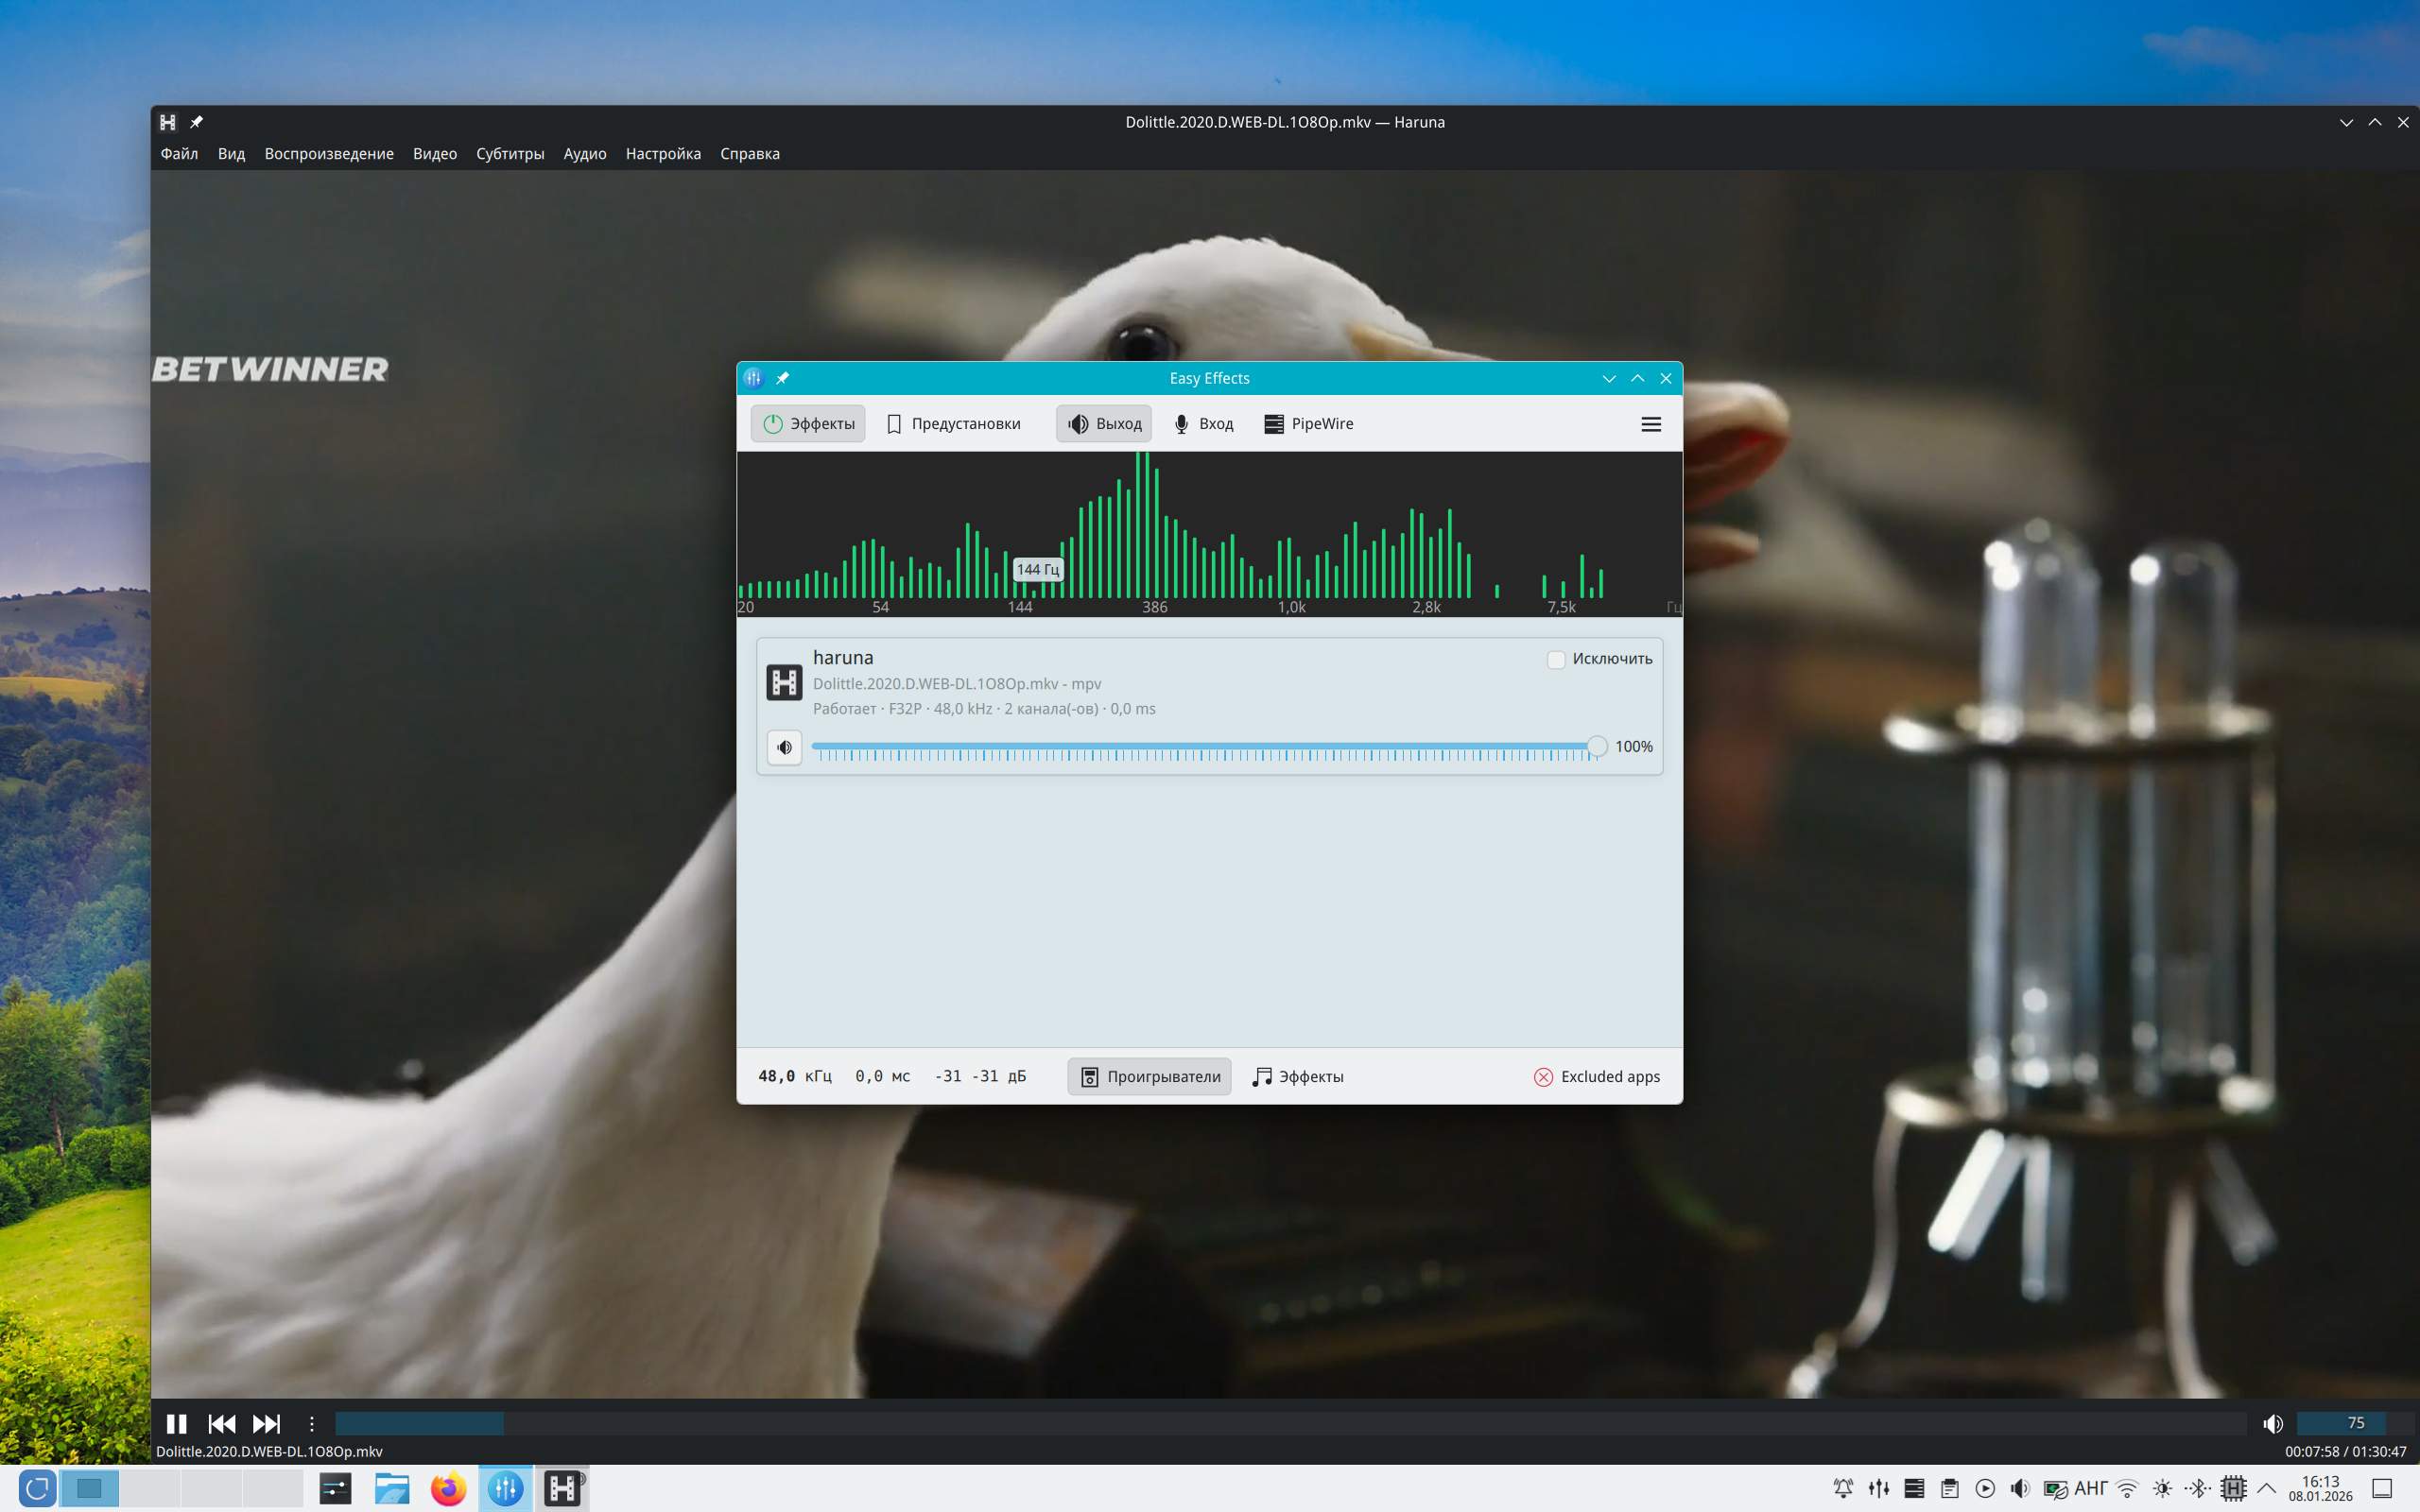The width and height of the screenshot is (2420, 1512).
Task: Pin the Easy Effects window with pin icon
Action: (x=783, y=378)
